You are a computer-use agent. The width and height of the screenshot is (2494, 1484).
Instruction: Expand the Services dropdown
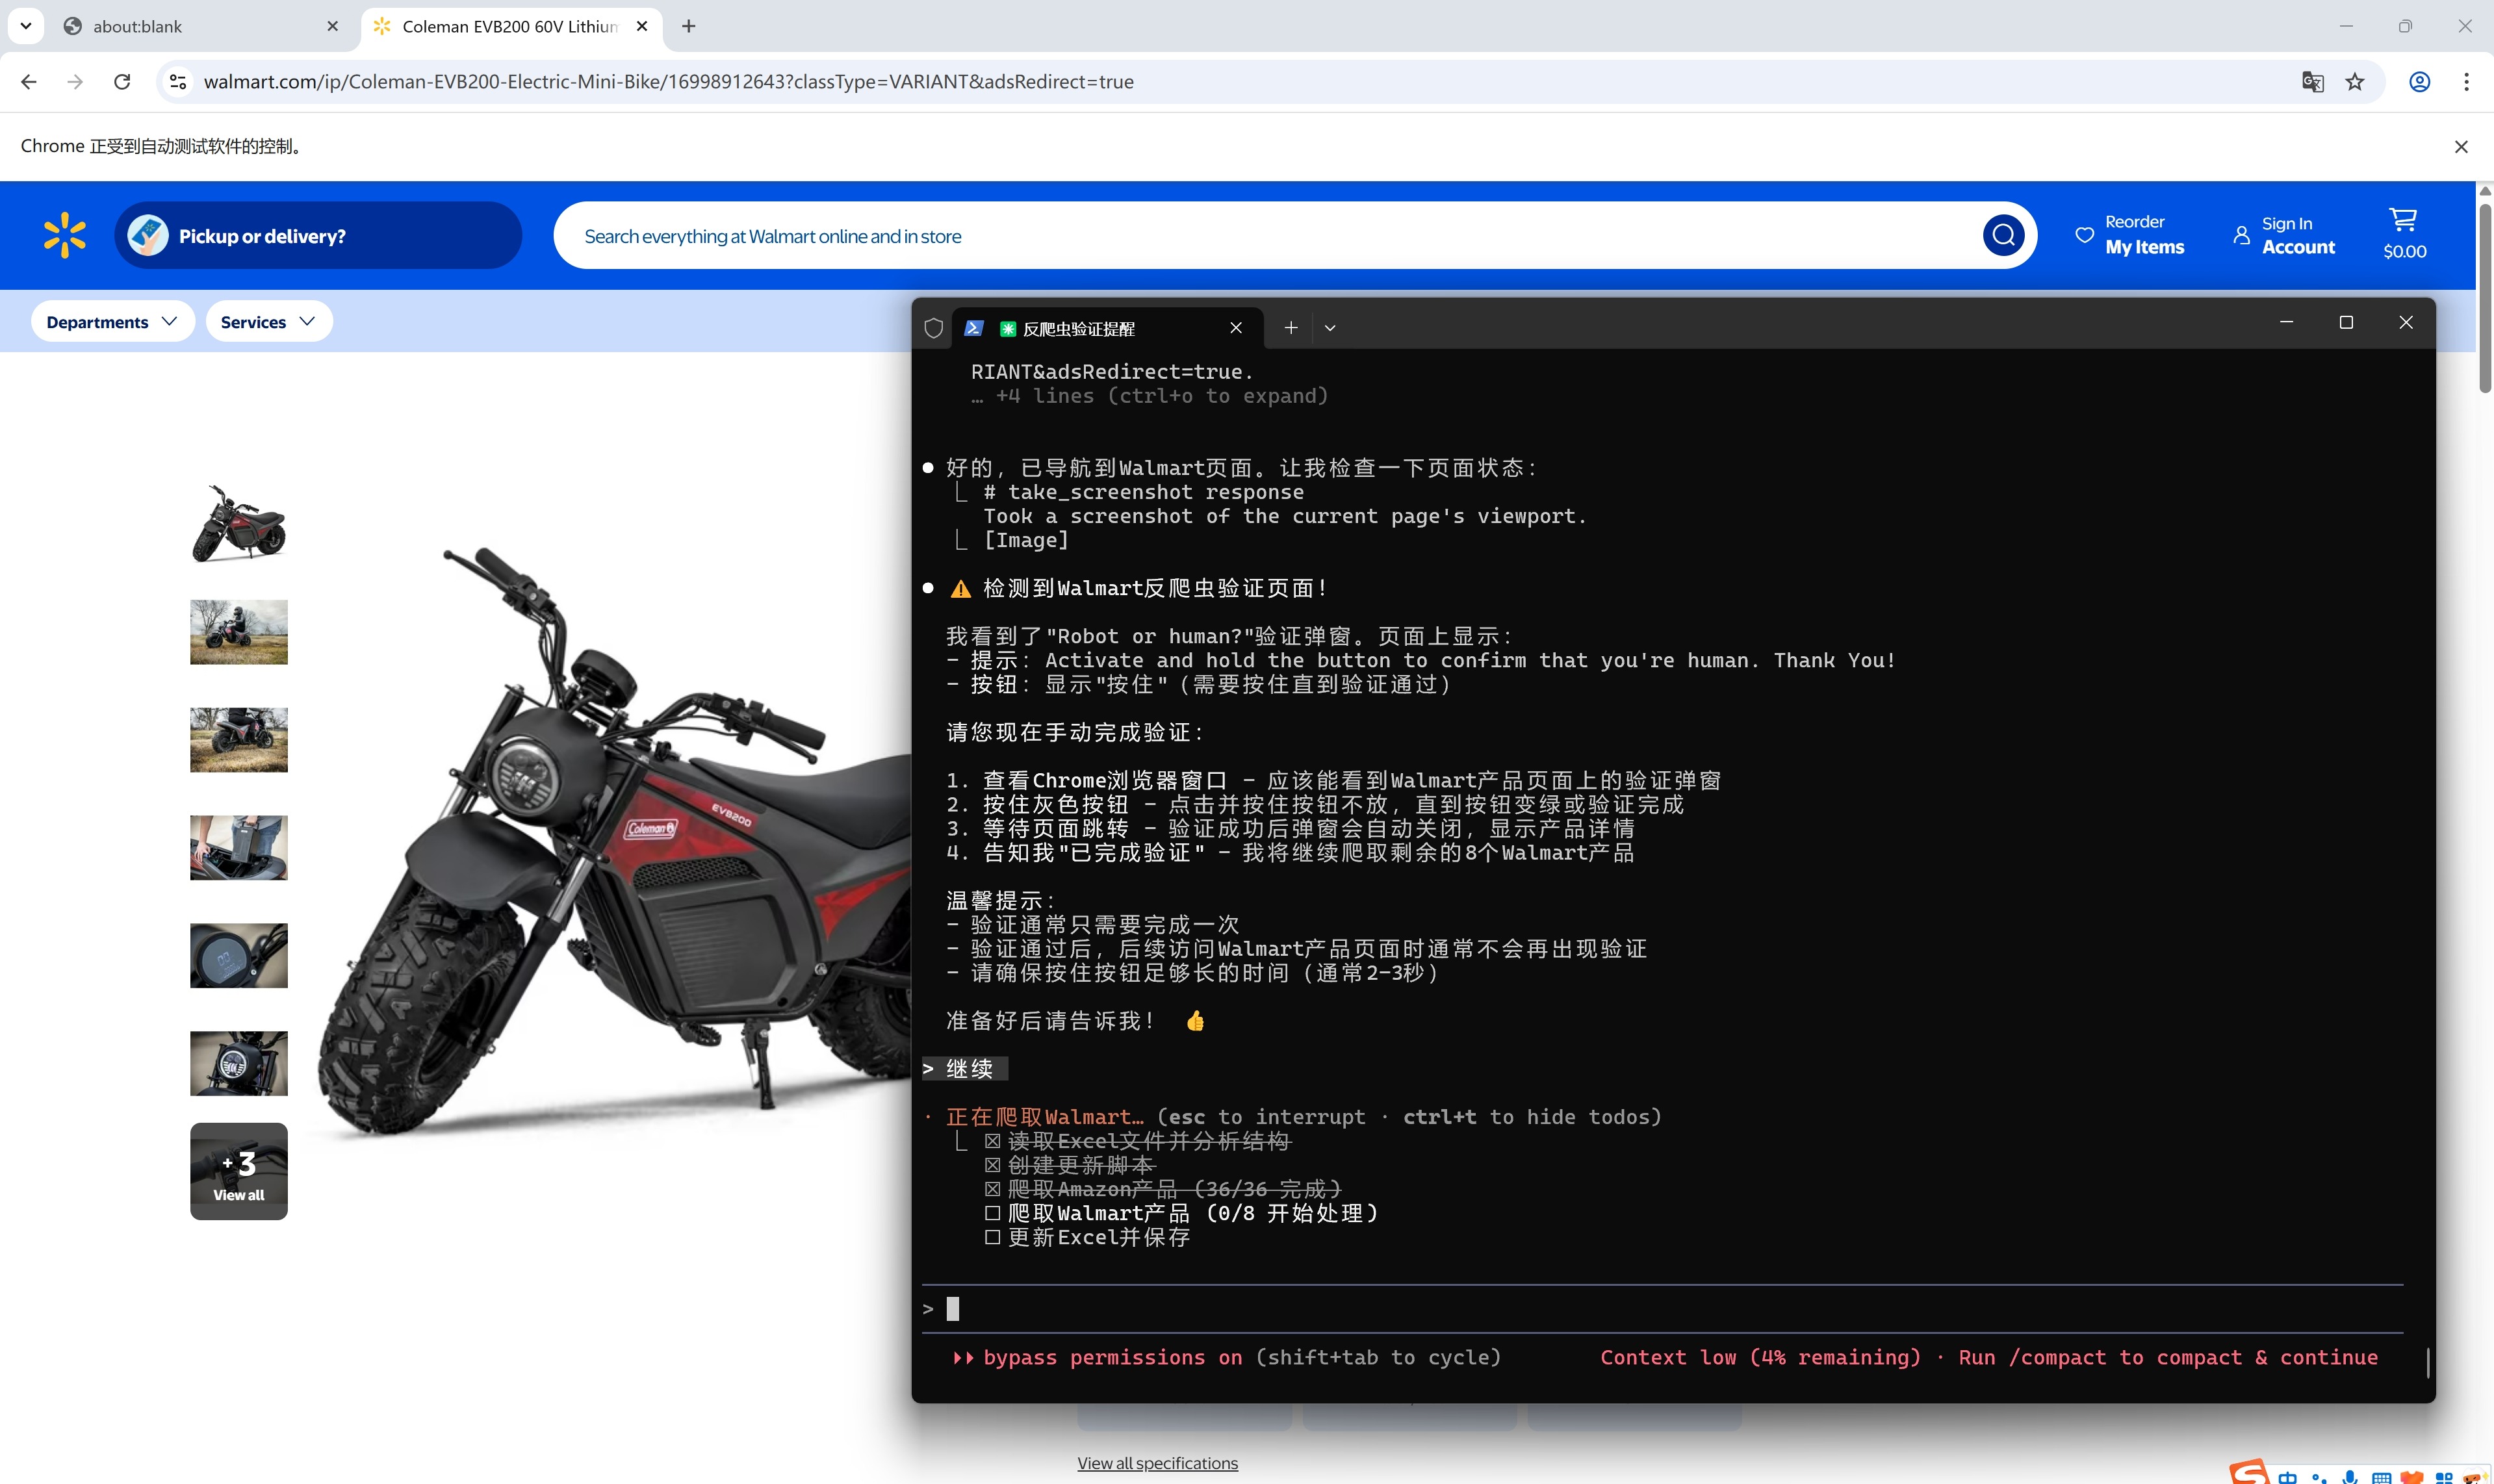[268, 321]
